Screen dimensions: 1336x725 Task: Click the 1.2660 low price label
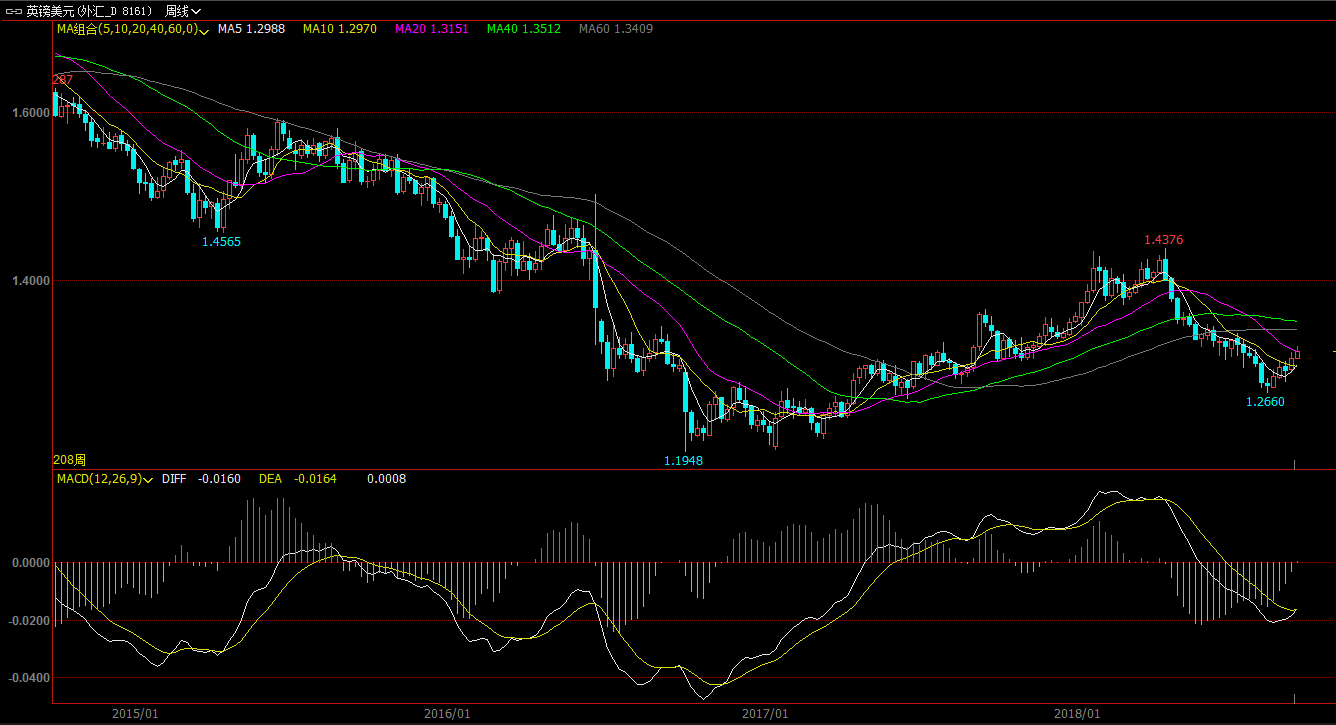1265,402
